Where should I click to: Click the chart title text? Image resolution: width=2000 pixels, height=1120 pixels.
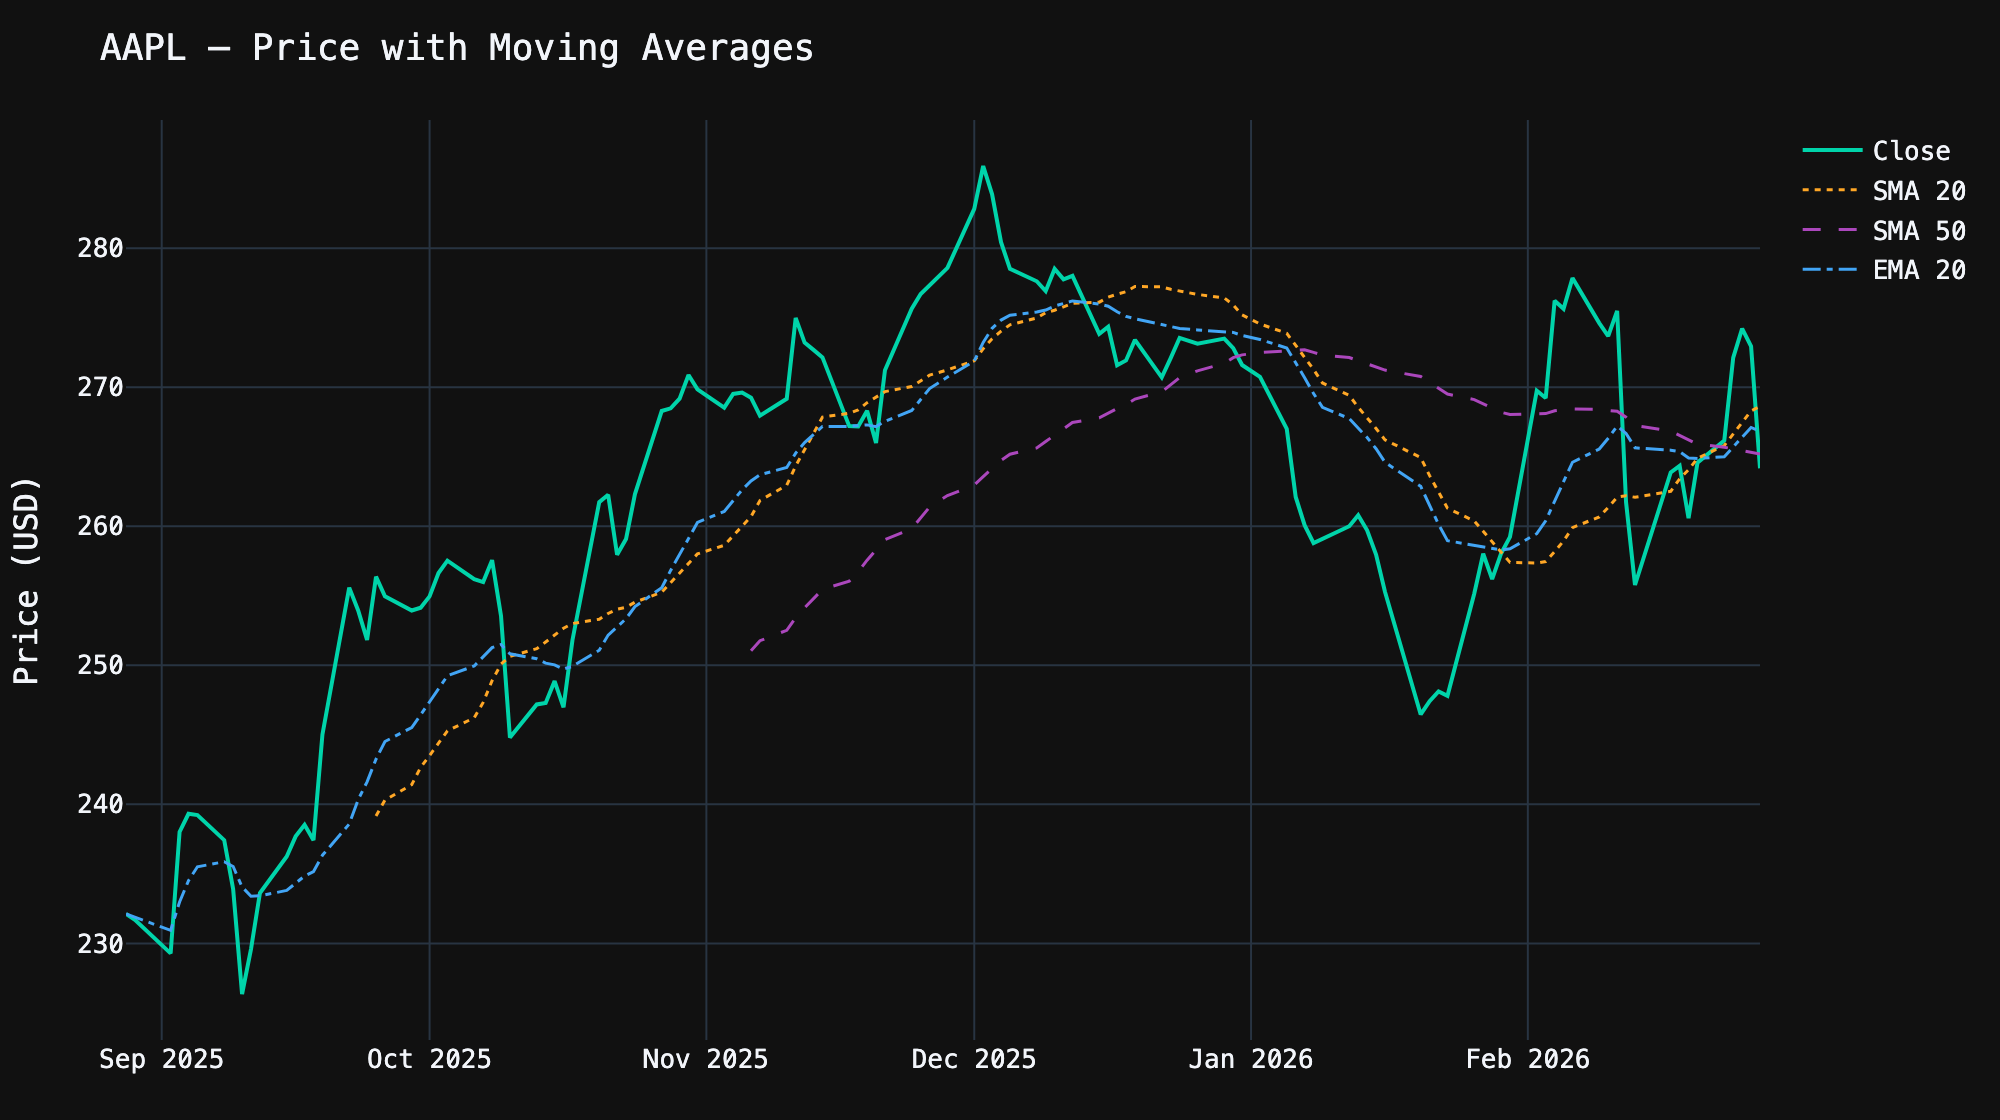click(456, 47)
